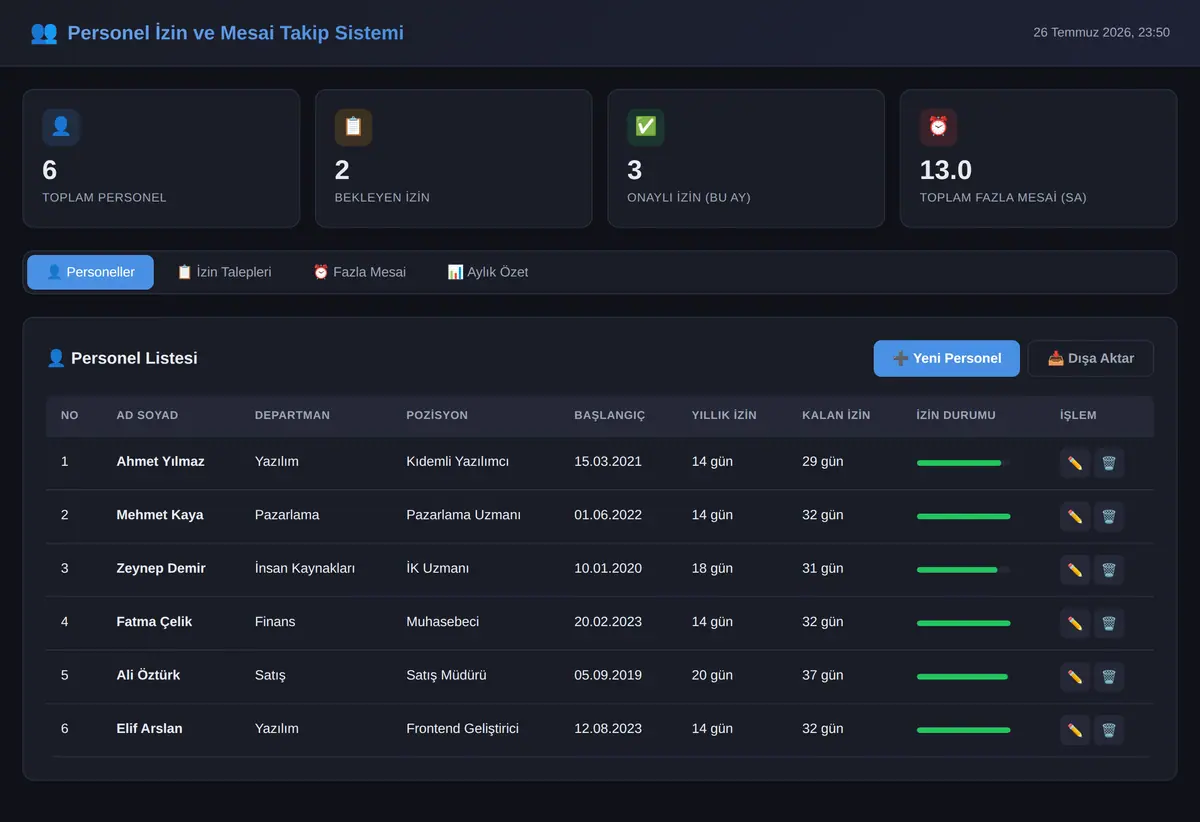1200x822 pixels.
Task: Click Ahmet Yılmaz's leave status bar
Action: pos(963,463)
